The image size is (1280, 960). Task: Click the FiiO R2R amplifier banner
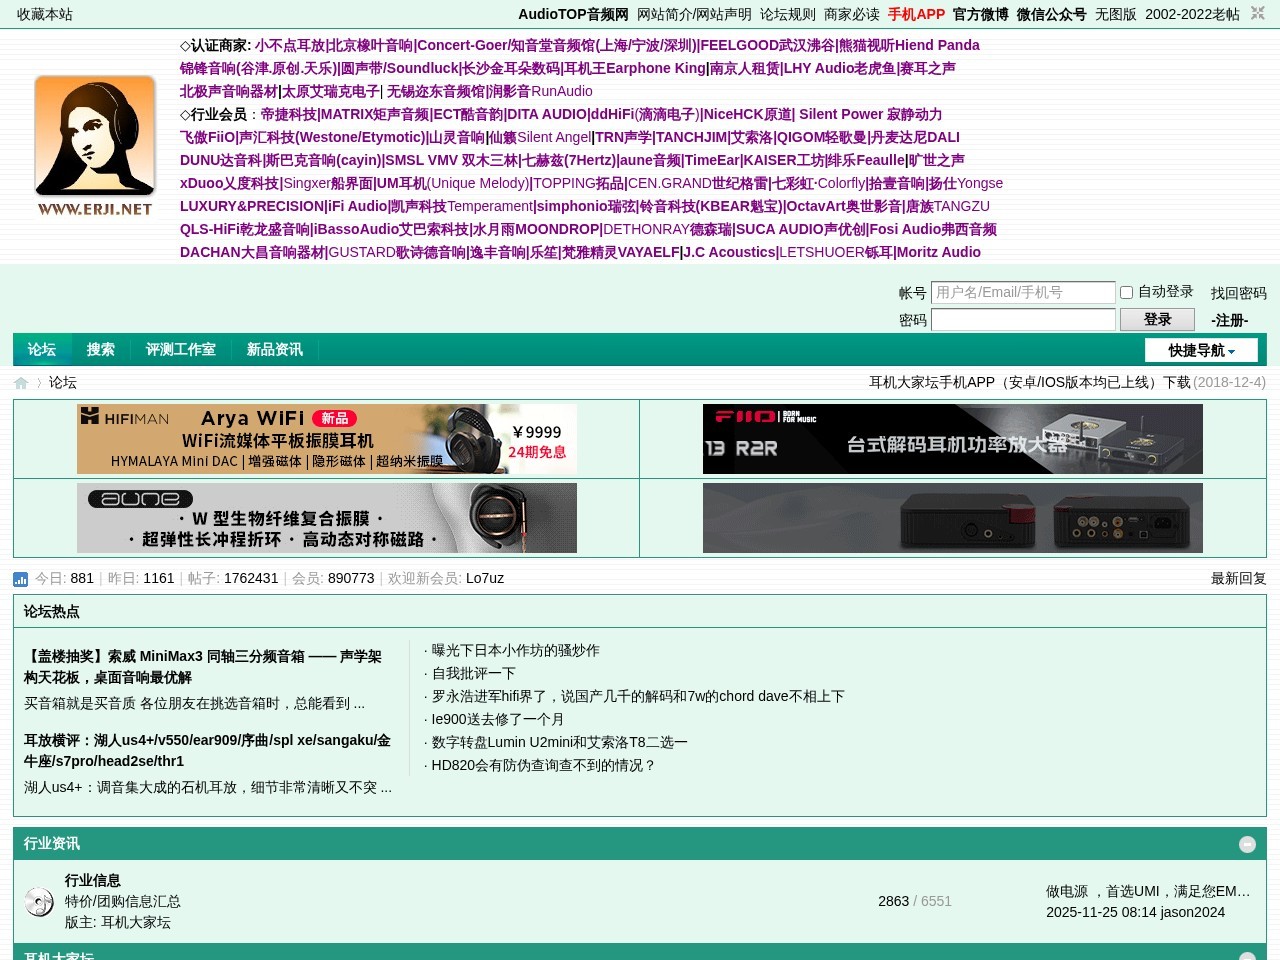coord(952,439)
